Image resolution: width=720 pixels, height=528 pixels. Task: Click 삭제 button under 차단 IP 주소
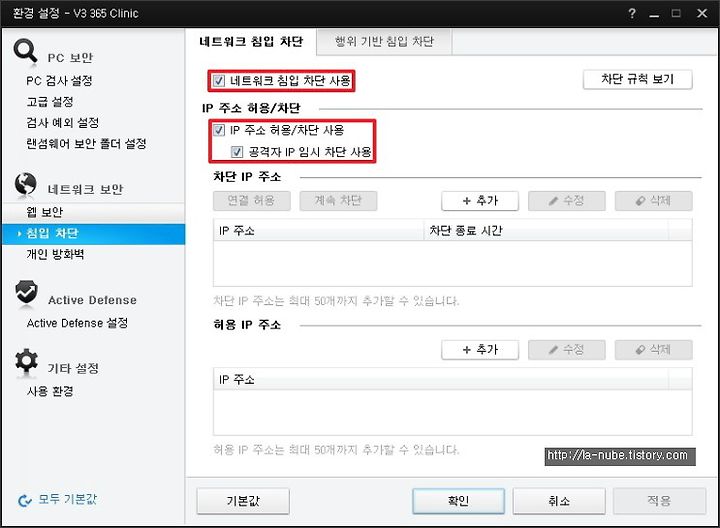pyautogui.click(x=653, y=201)
